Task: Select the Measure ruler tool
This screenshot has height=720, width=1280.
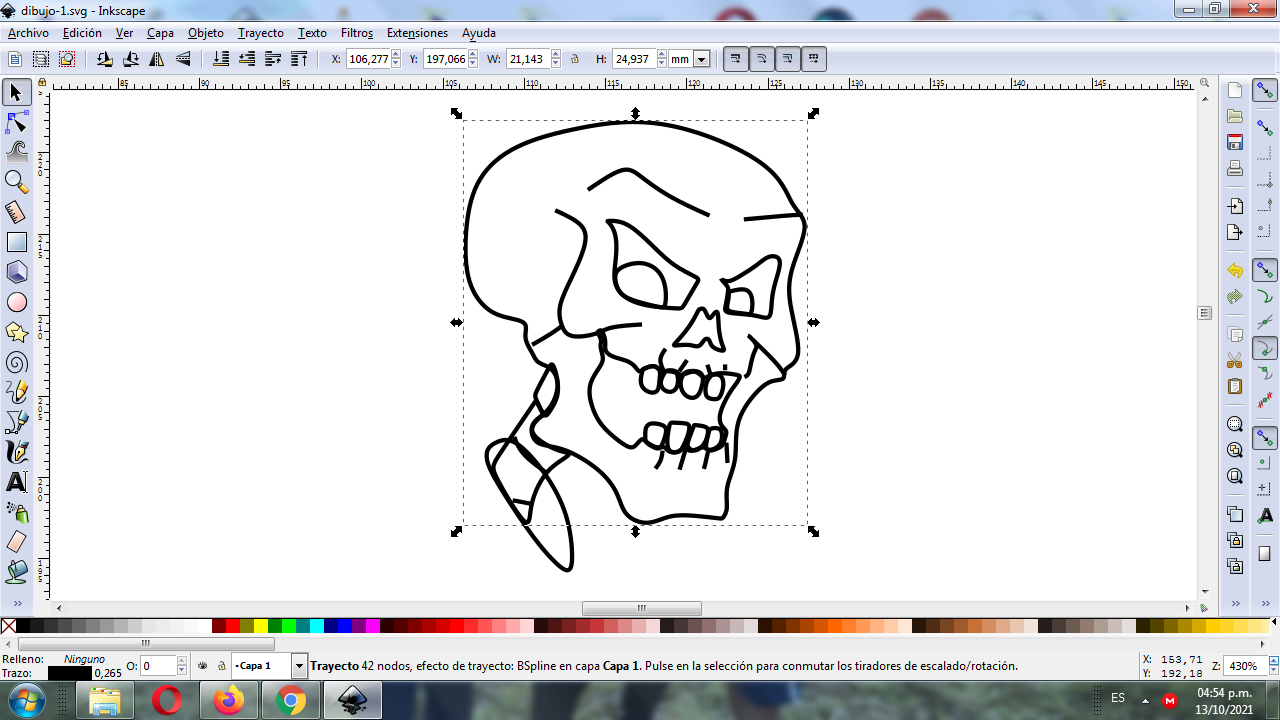Action: tap(16, 212)
